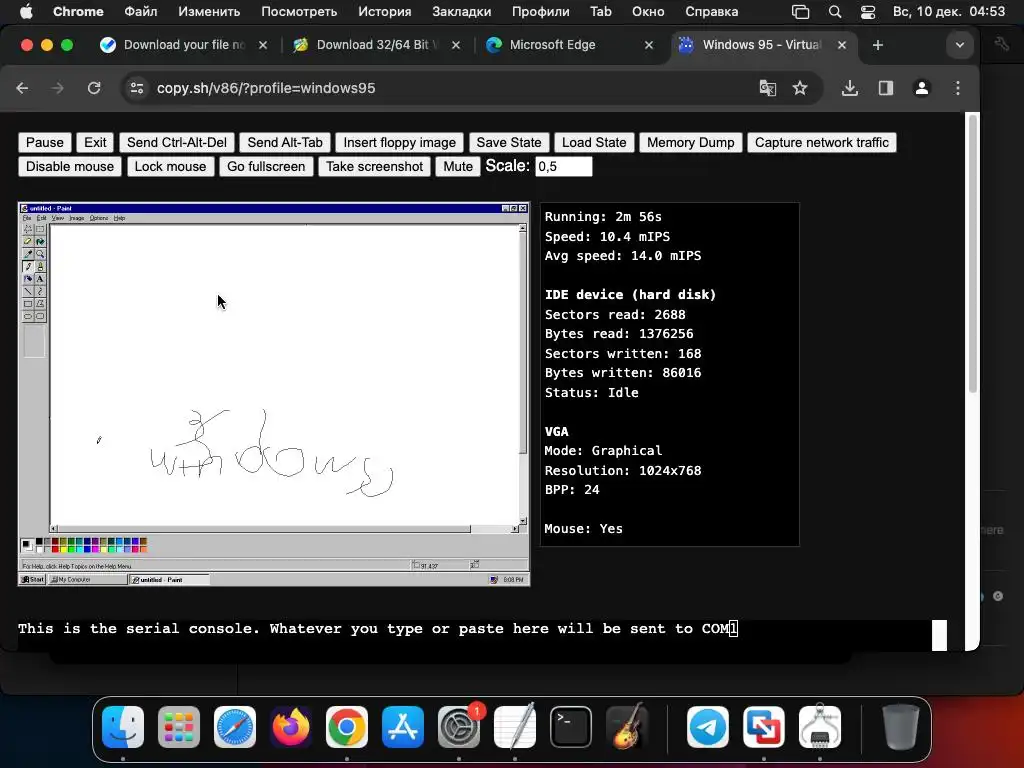This screenshot has width=1024, height=768.
Task: Switch to Download your file tab
Action: tap(184, 44)
